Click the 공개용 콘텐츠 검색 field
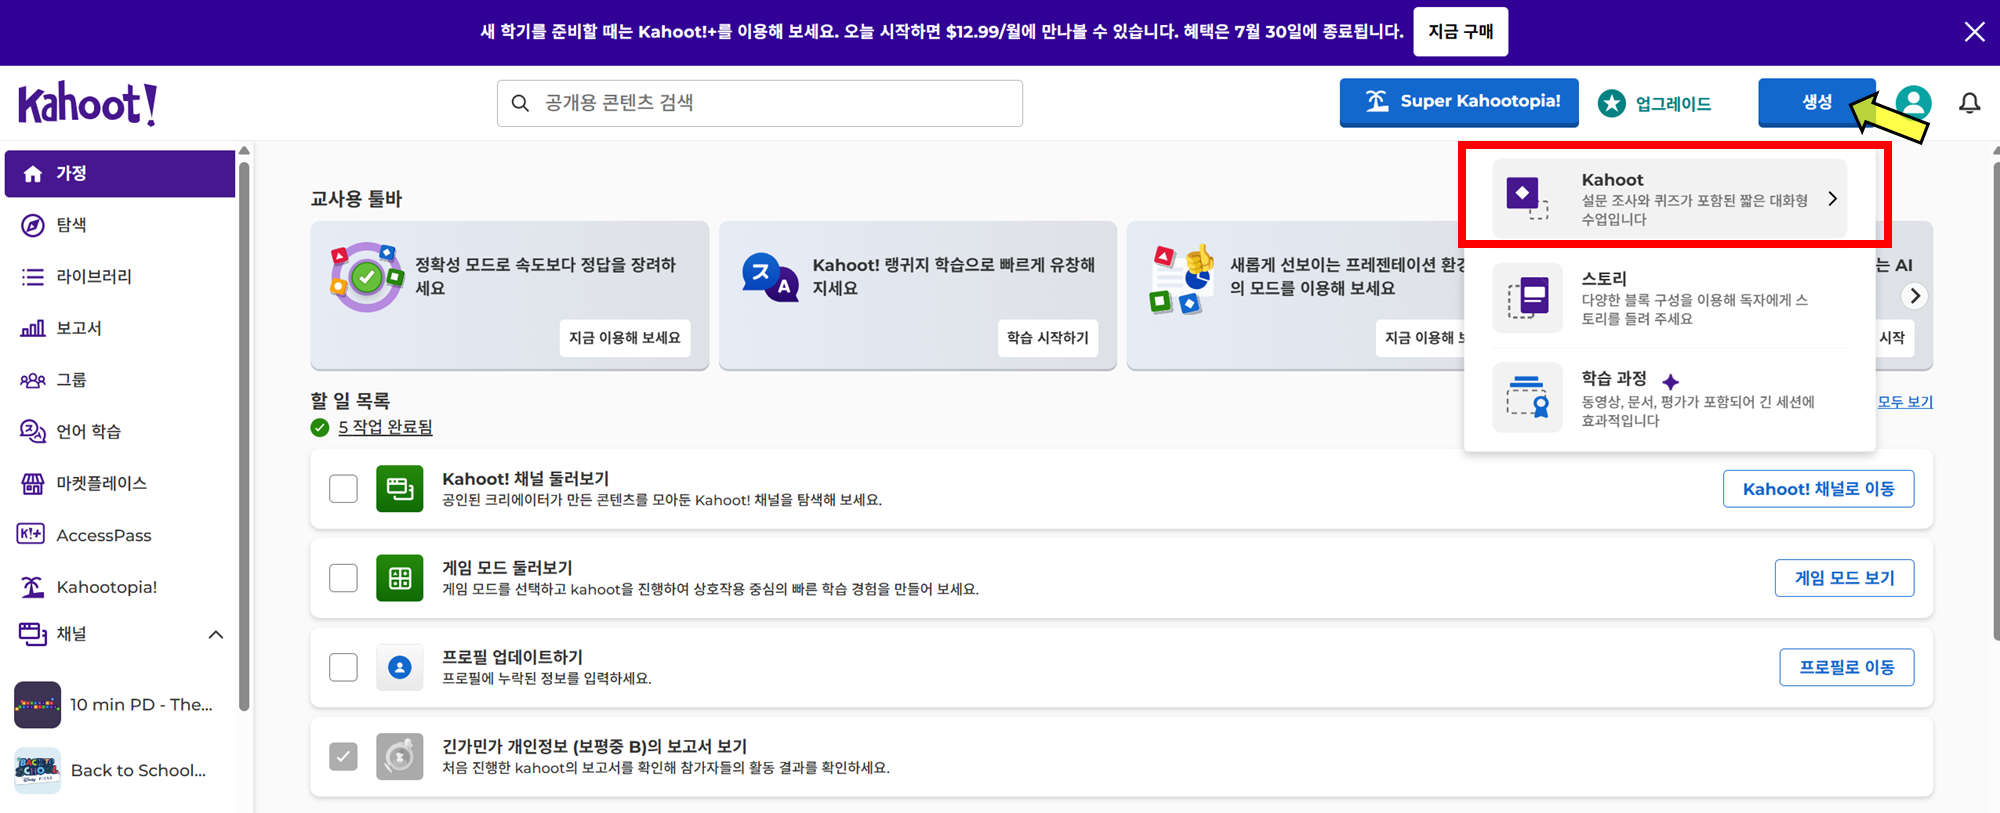 coord(759,103)
